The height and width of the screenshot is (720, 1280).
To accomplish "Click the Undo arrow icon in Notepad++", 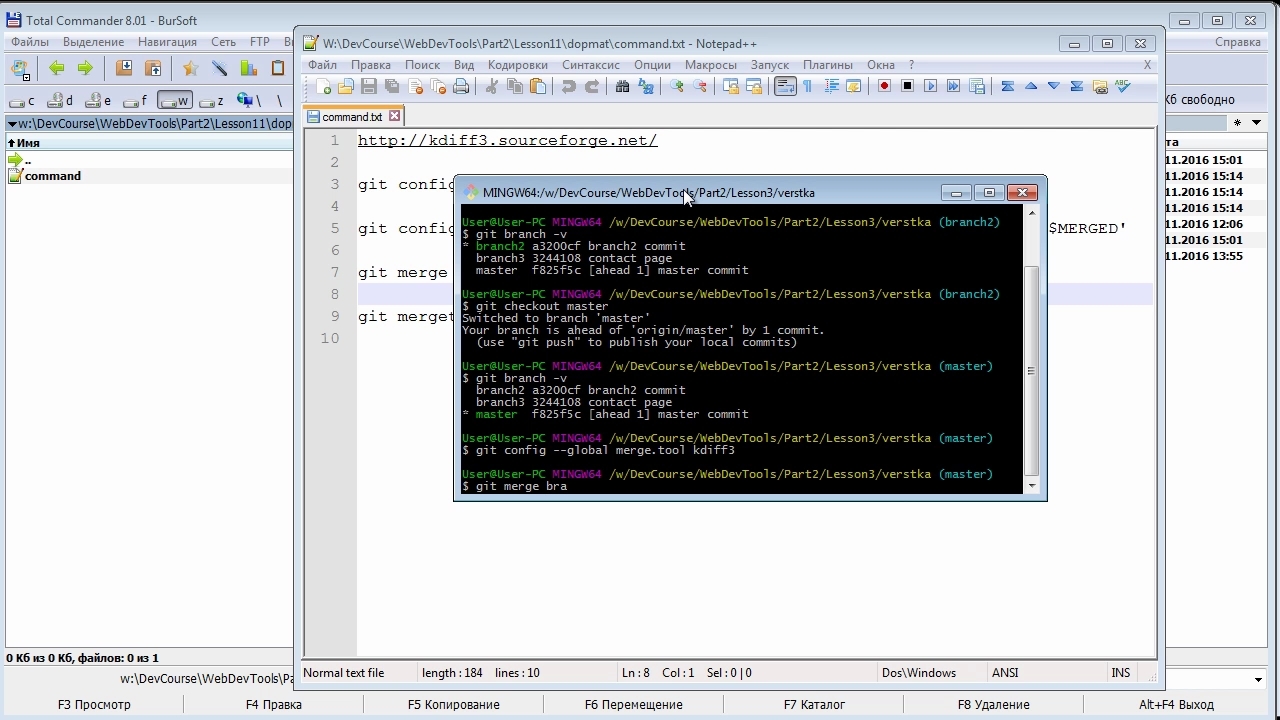I will coord(568,87).
